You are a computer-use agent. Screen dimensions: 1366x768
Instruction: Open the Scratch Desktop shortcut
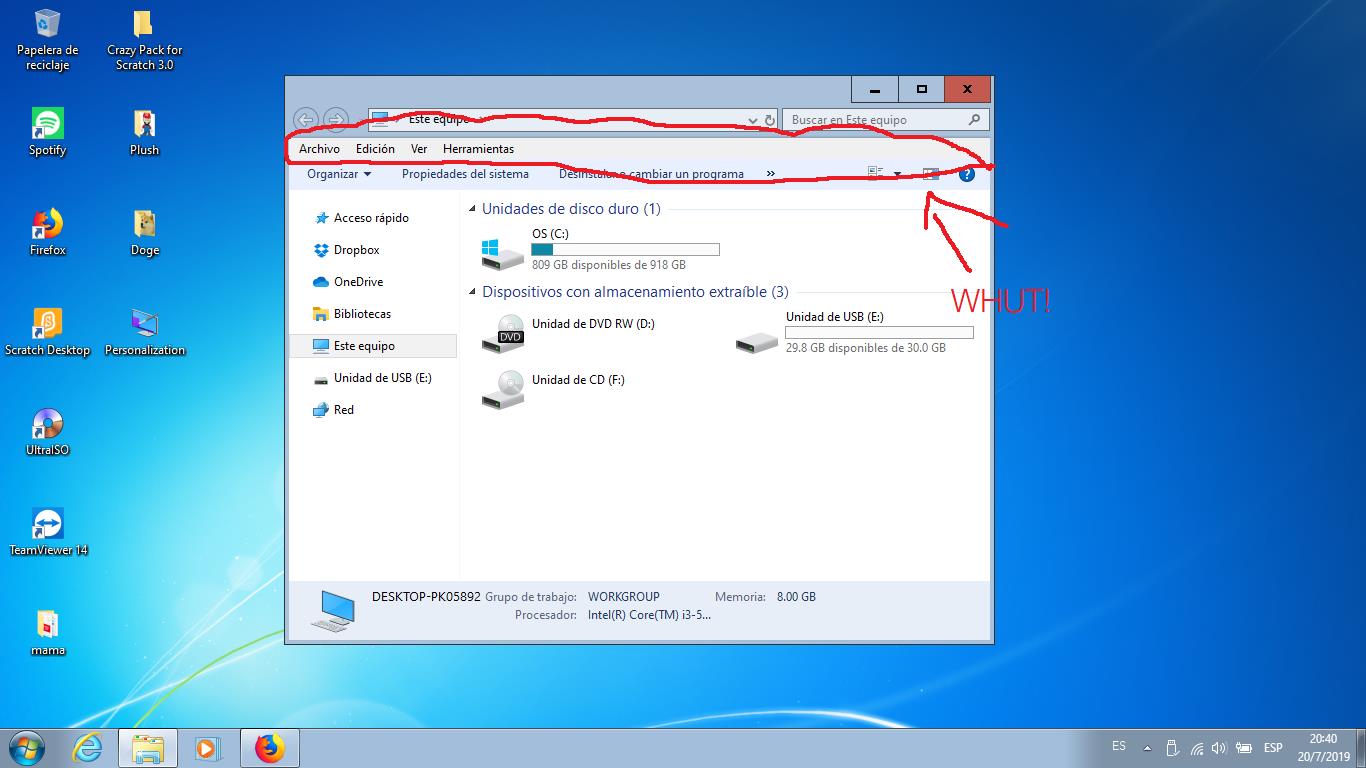coord(47,332)
